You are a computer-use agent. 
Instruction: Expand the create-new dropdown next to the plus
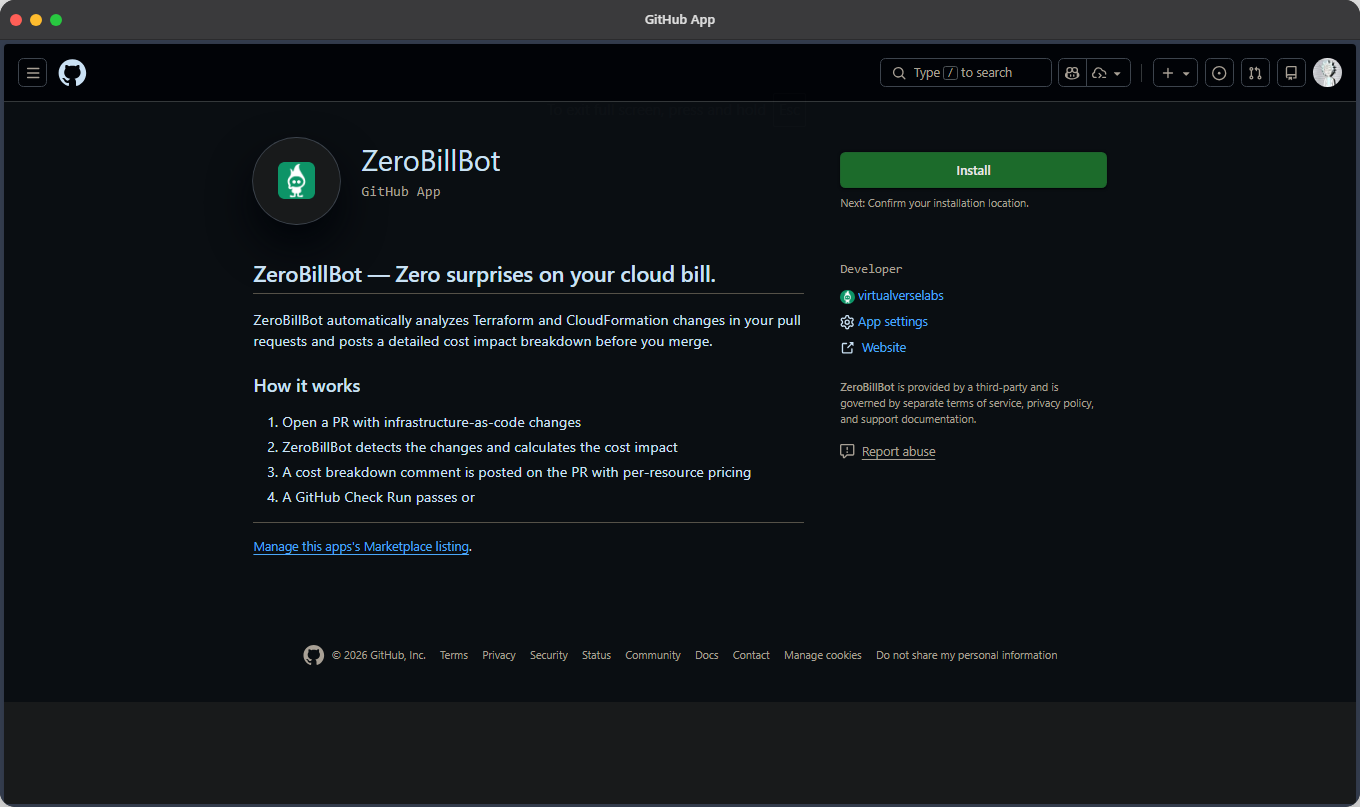coord(1186,72)
